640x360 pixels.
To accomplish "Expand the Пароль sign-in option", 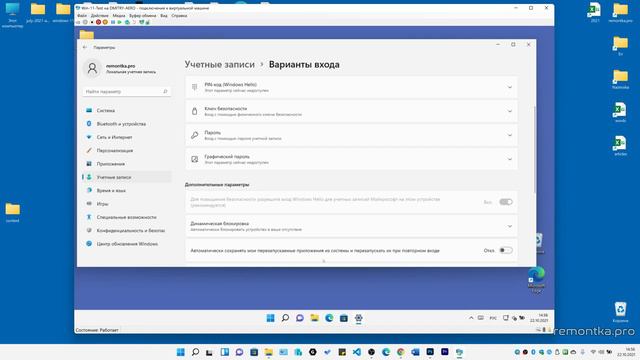I will click(351, 135).
